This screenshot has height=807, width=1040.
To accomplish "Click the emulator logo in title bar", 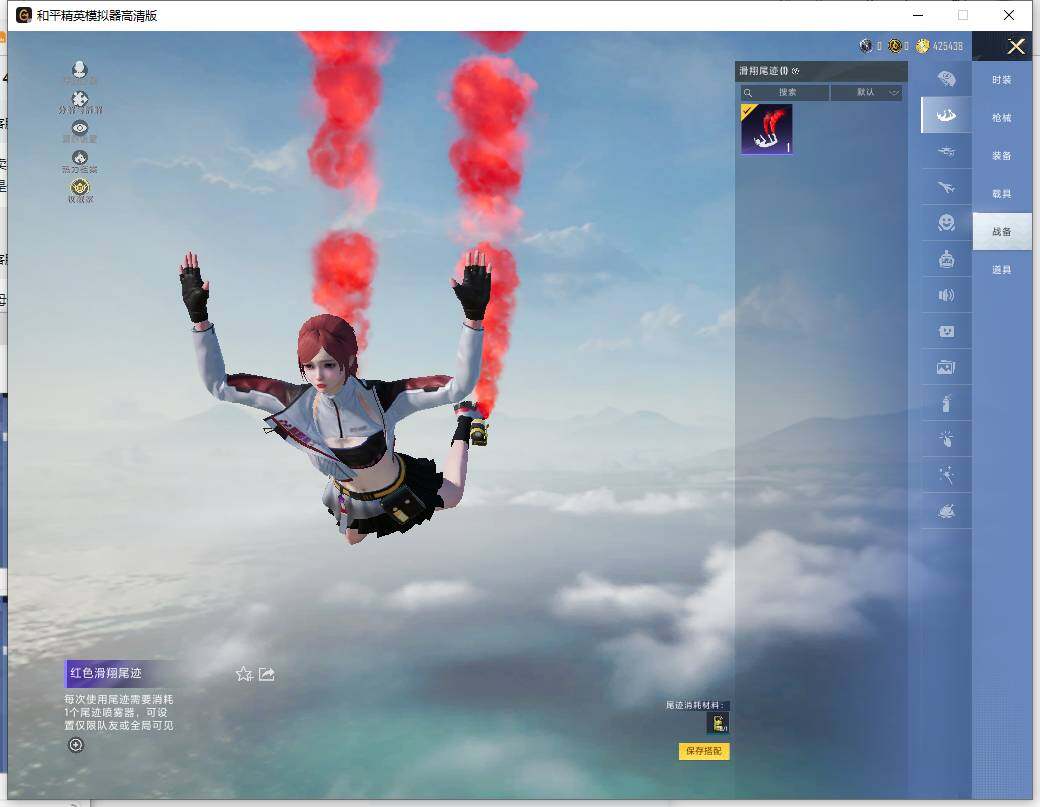I will pyautogui.click(x=24, y=15).
